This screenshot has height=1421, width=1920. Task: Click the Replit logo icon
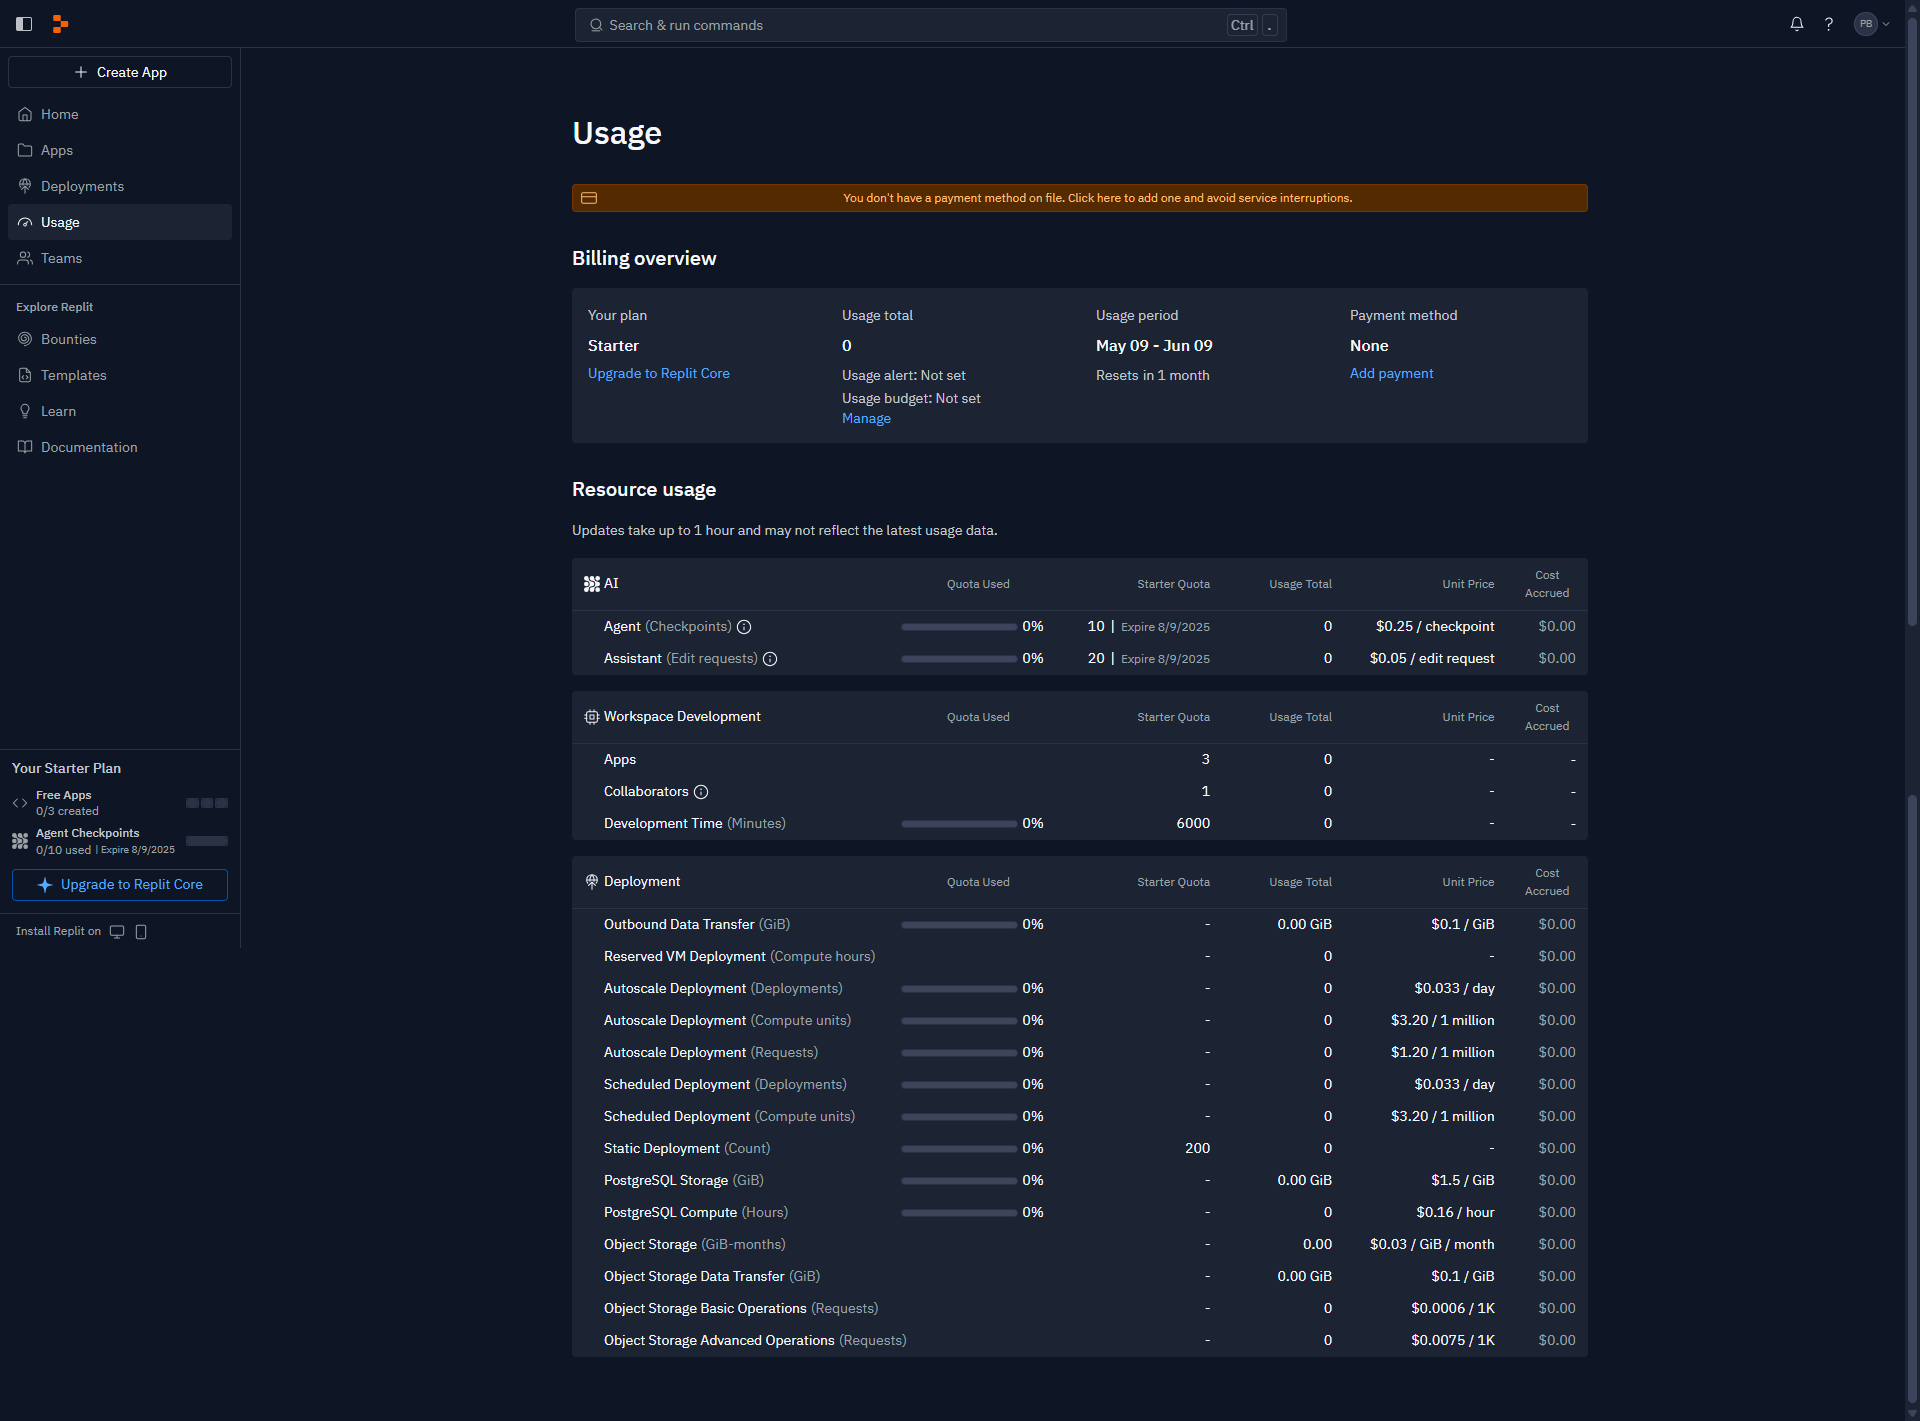click(x=60, y=24)
